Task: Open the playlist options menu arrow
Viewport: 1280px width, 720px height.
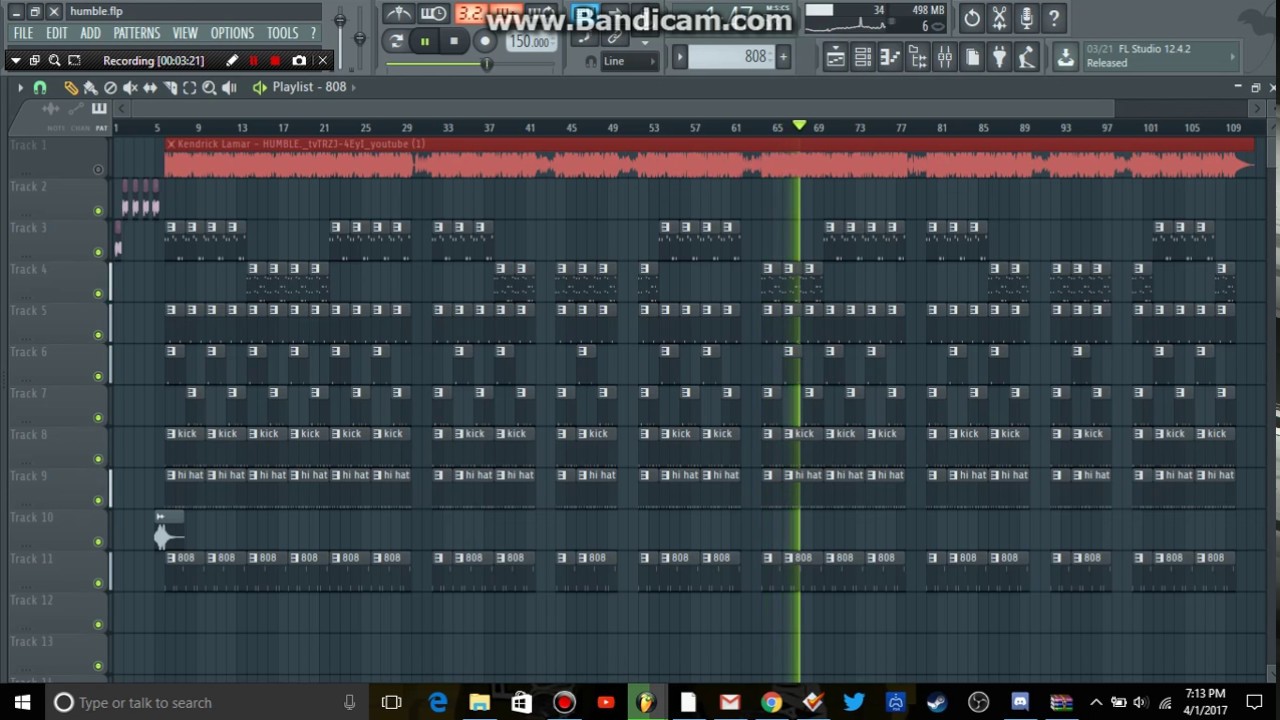Action: point(20,88)
